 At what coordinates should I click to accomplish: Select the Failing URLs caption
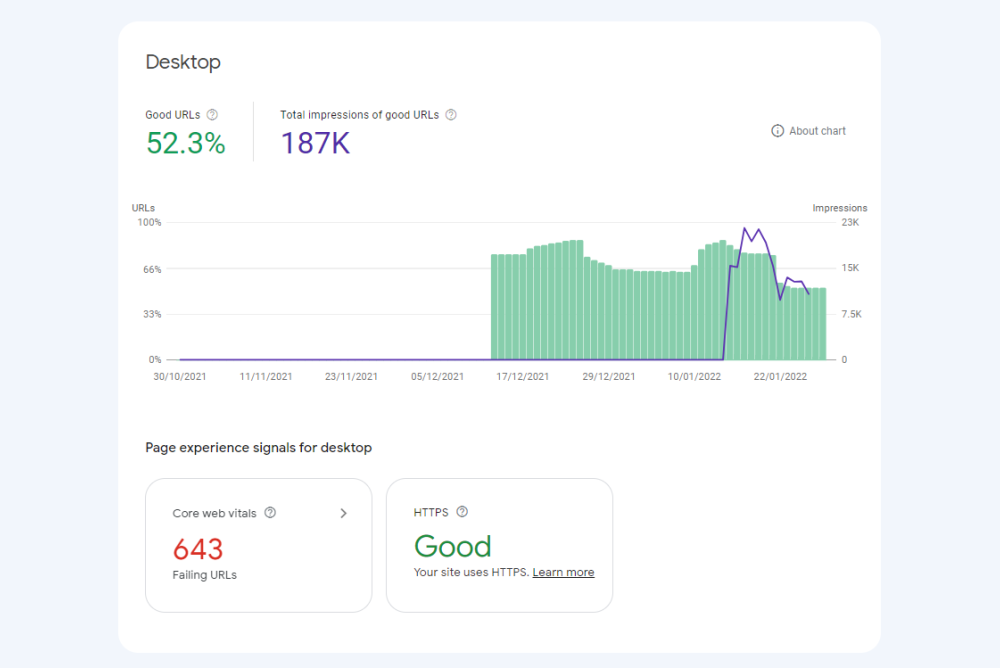[x=205, y=575]
